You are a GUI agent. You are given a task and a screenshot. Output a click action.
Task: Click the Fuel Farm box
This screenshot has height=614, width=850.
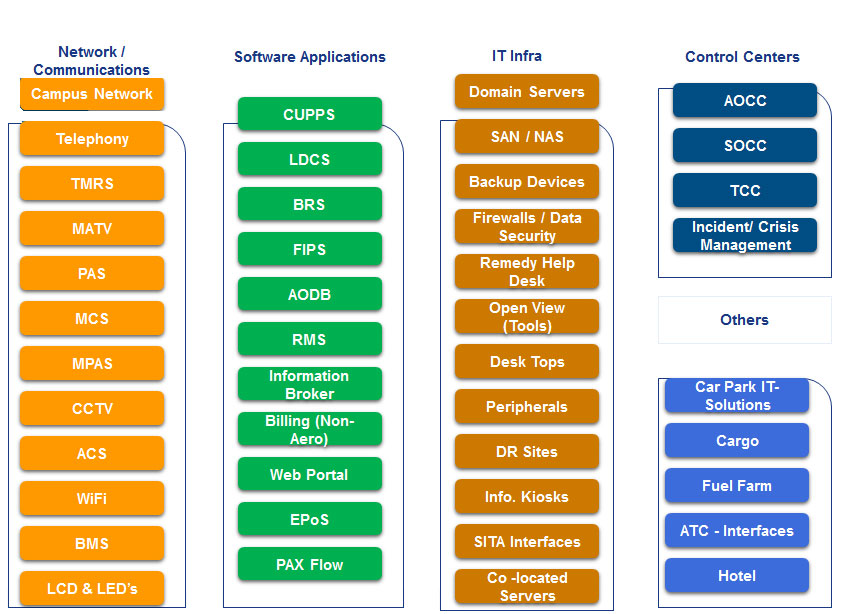click(x=737, y=486)
